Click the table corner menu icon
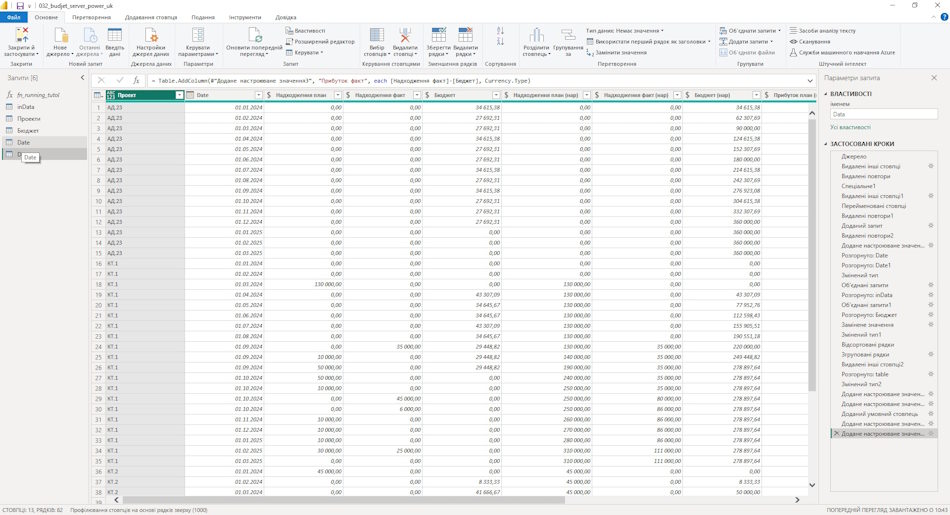The height and width of the screenshot is (515, 950). click(x=98, y=95)
